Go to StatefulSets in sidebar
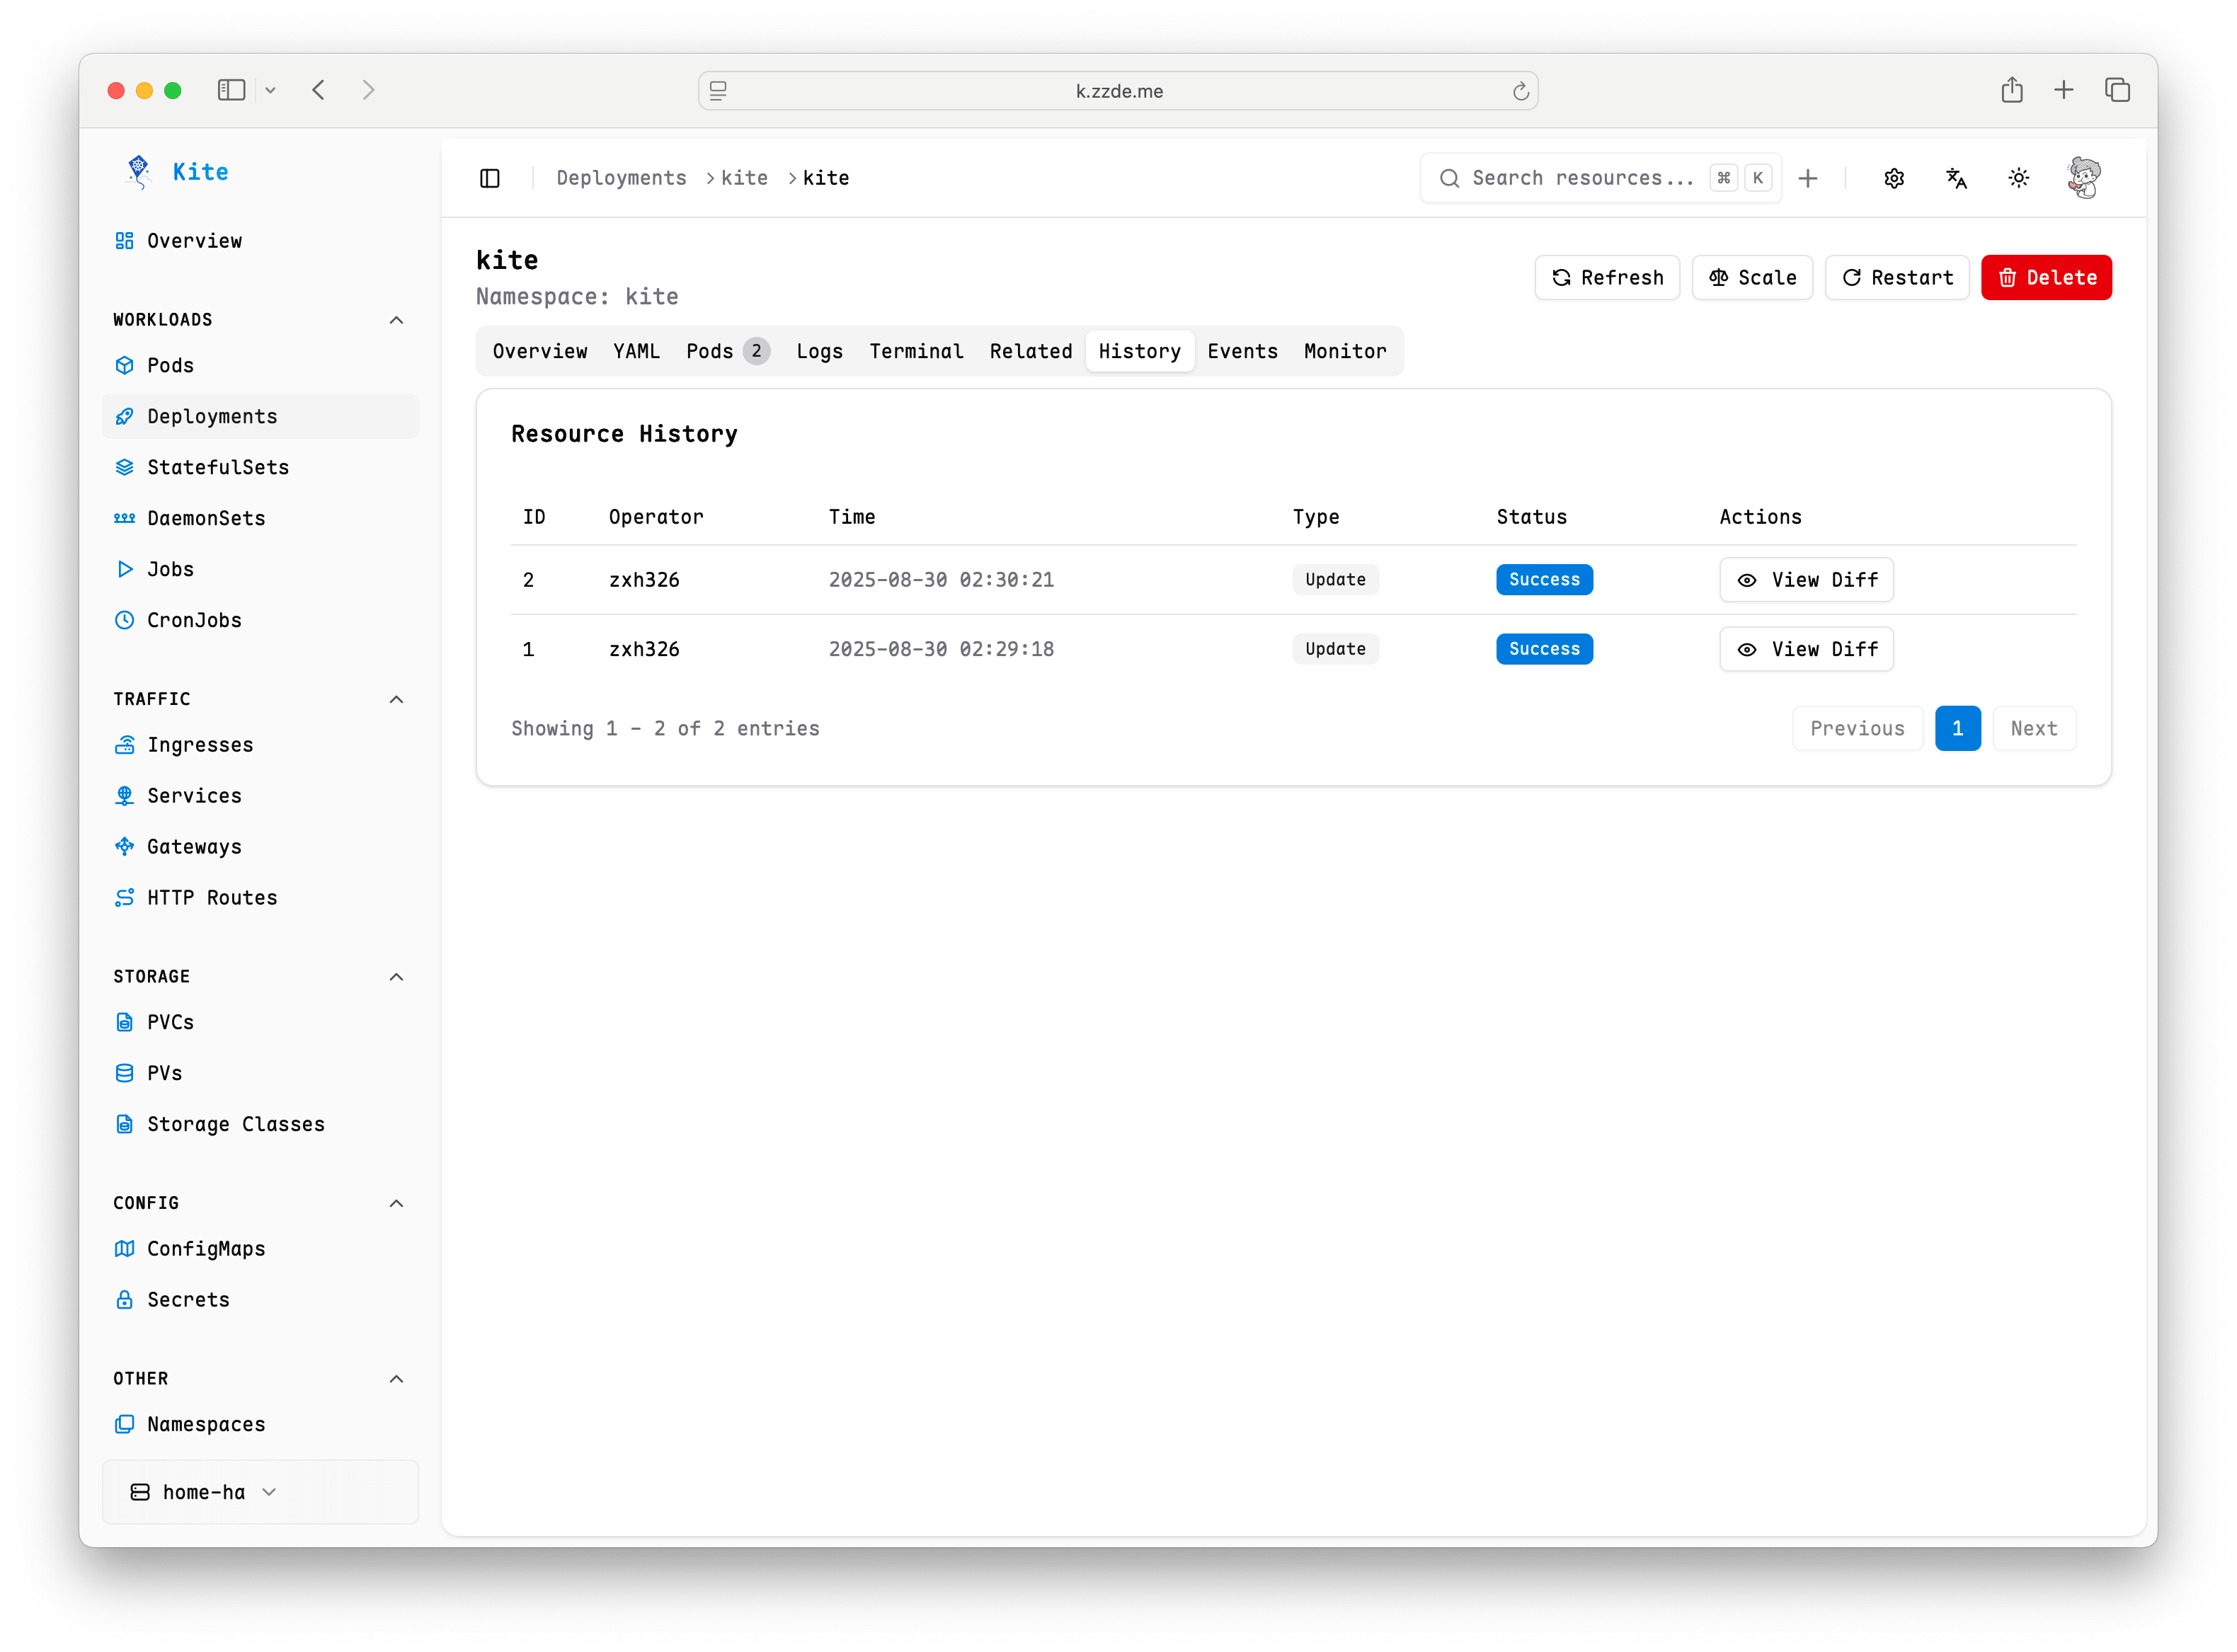Viewport: 2237px width, 1652px height. coord(217,467)
